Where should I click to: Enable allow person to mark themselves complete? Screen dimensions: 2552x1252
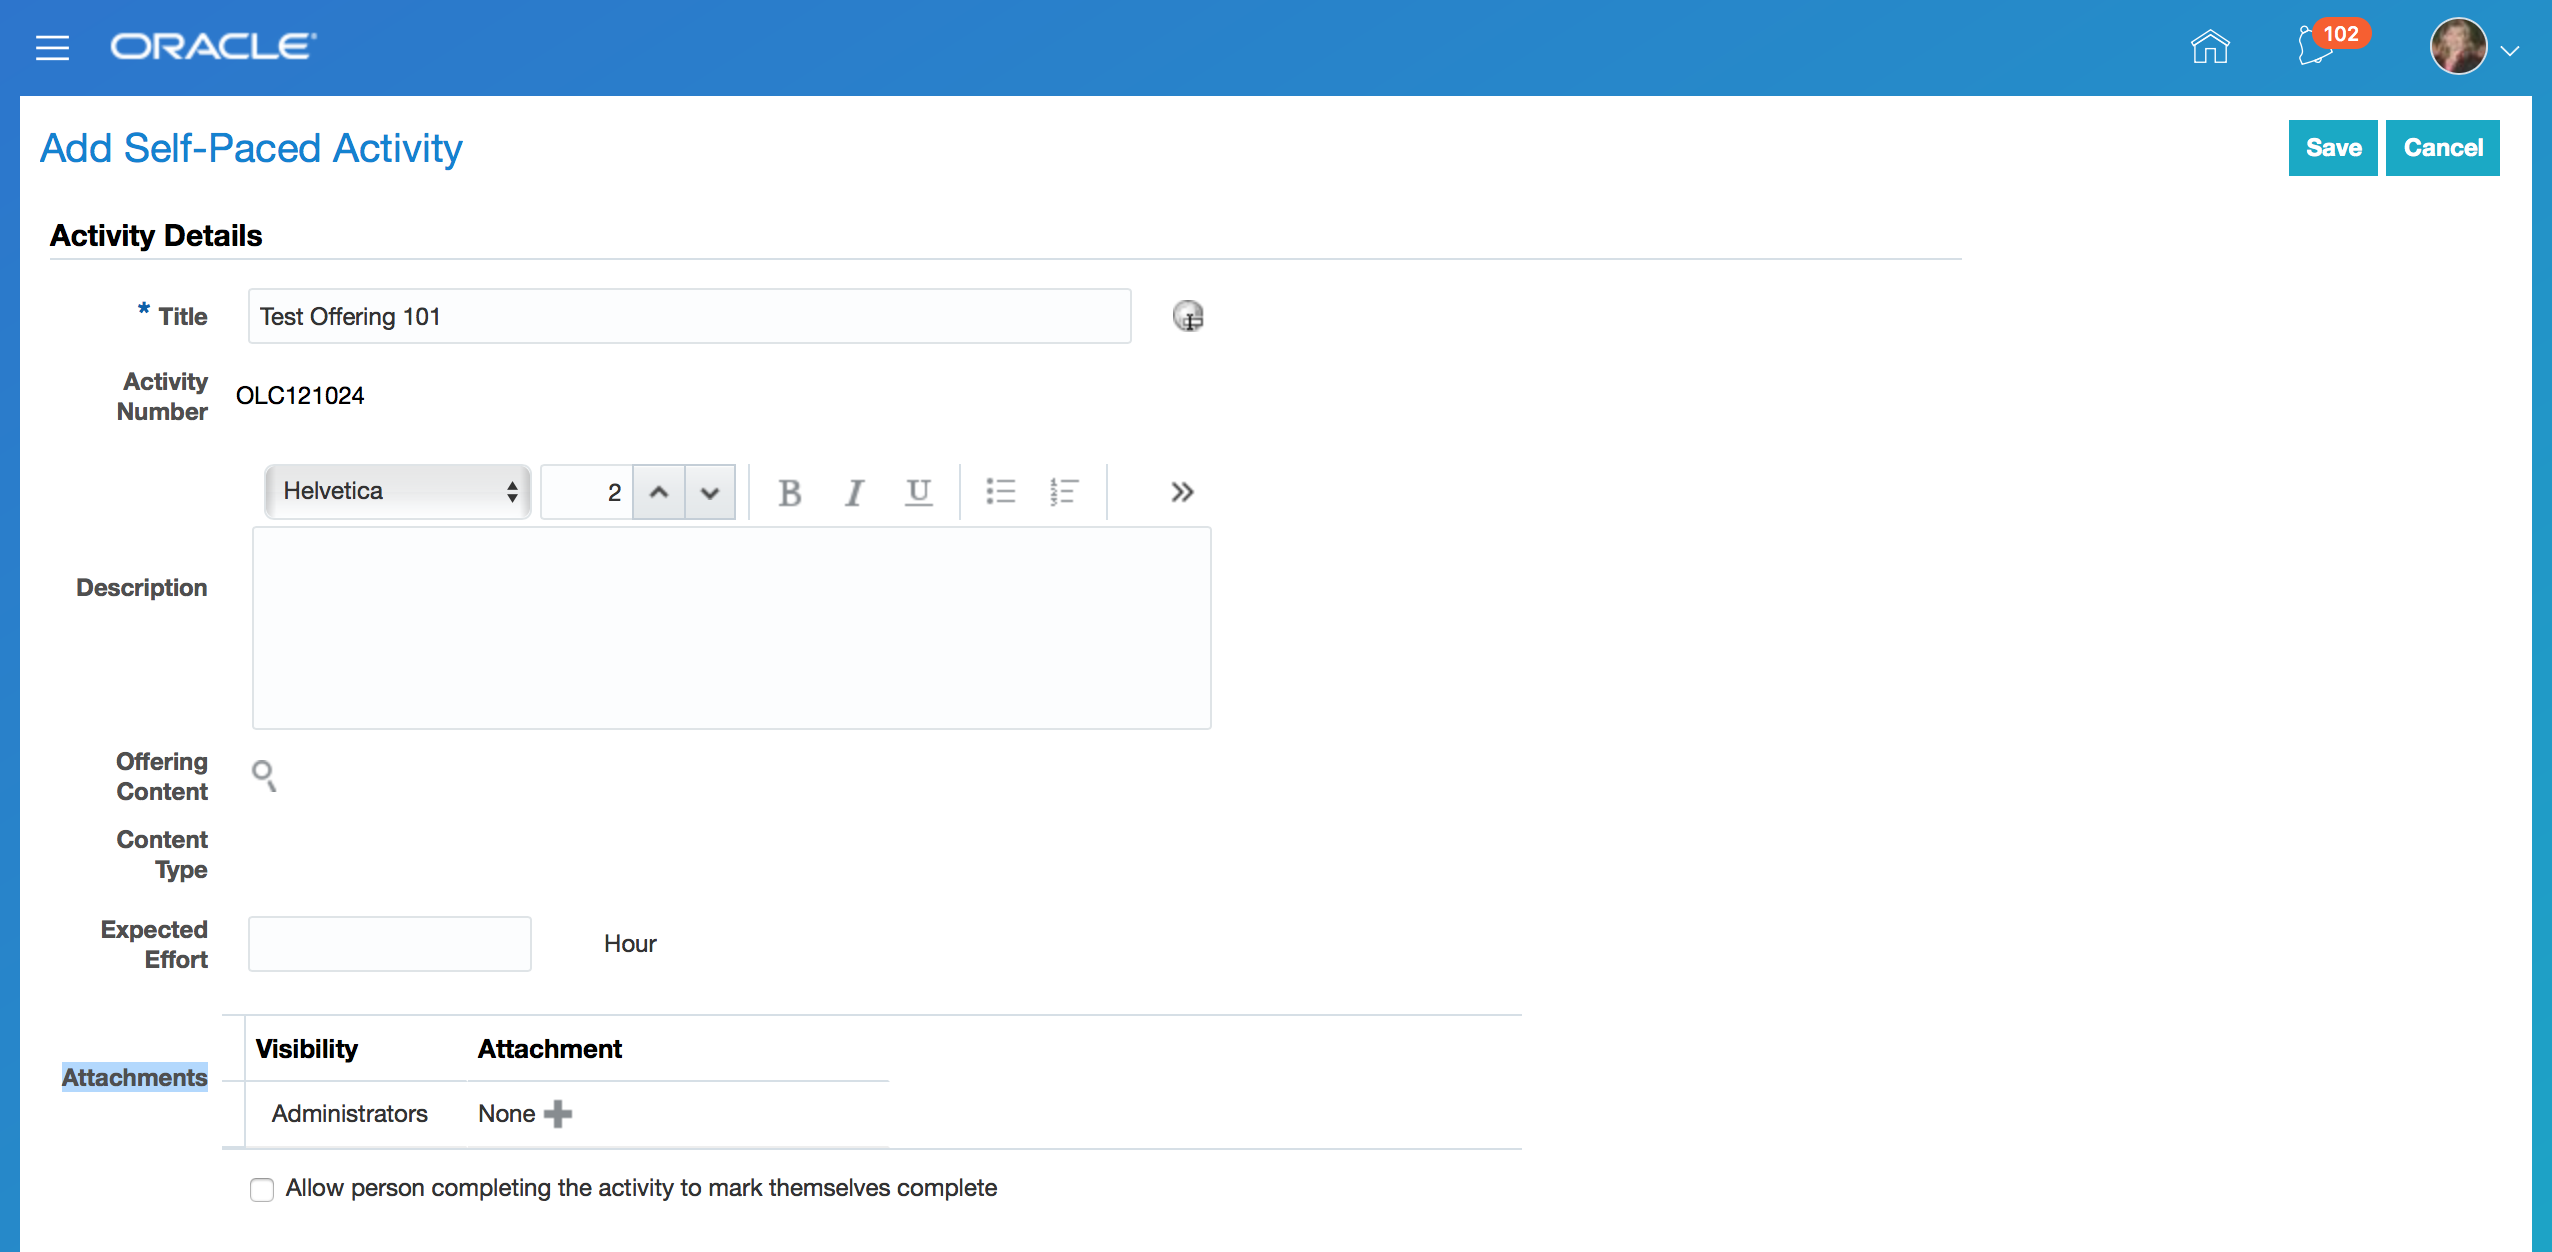[262, 1189]
